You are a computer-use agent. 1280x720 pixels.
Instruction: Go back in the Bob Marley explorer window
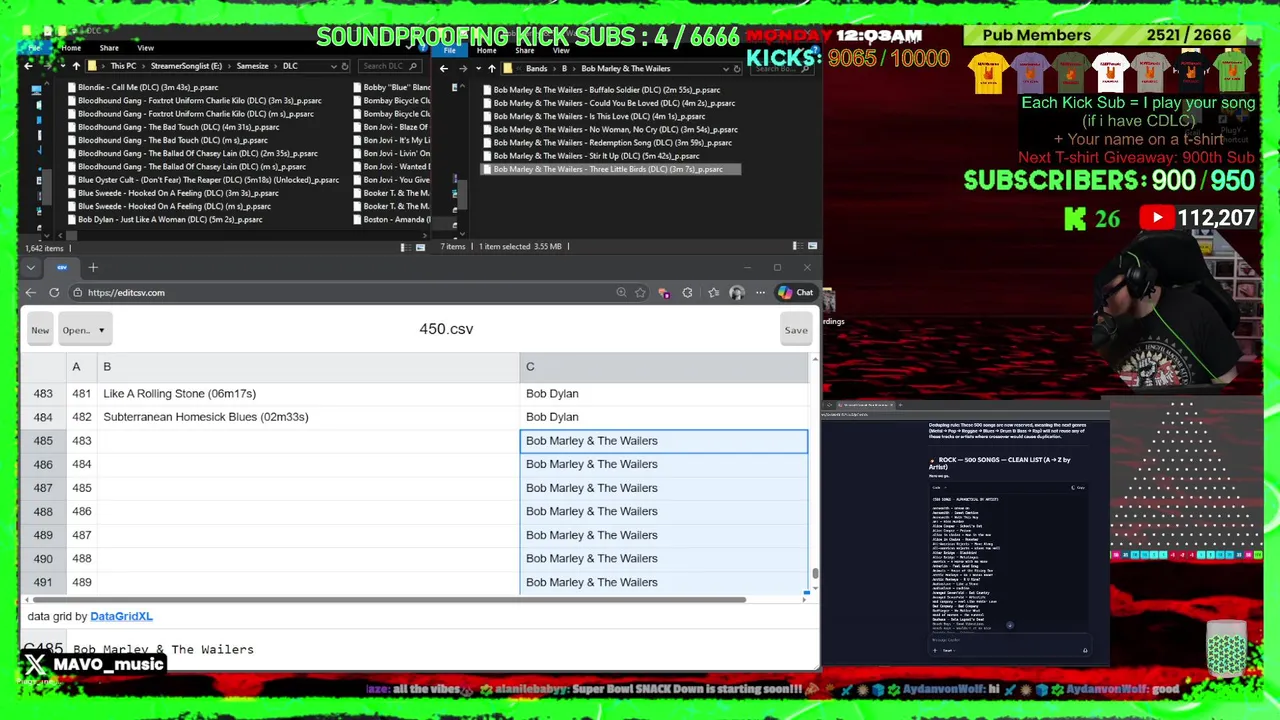444,69
